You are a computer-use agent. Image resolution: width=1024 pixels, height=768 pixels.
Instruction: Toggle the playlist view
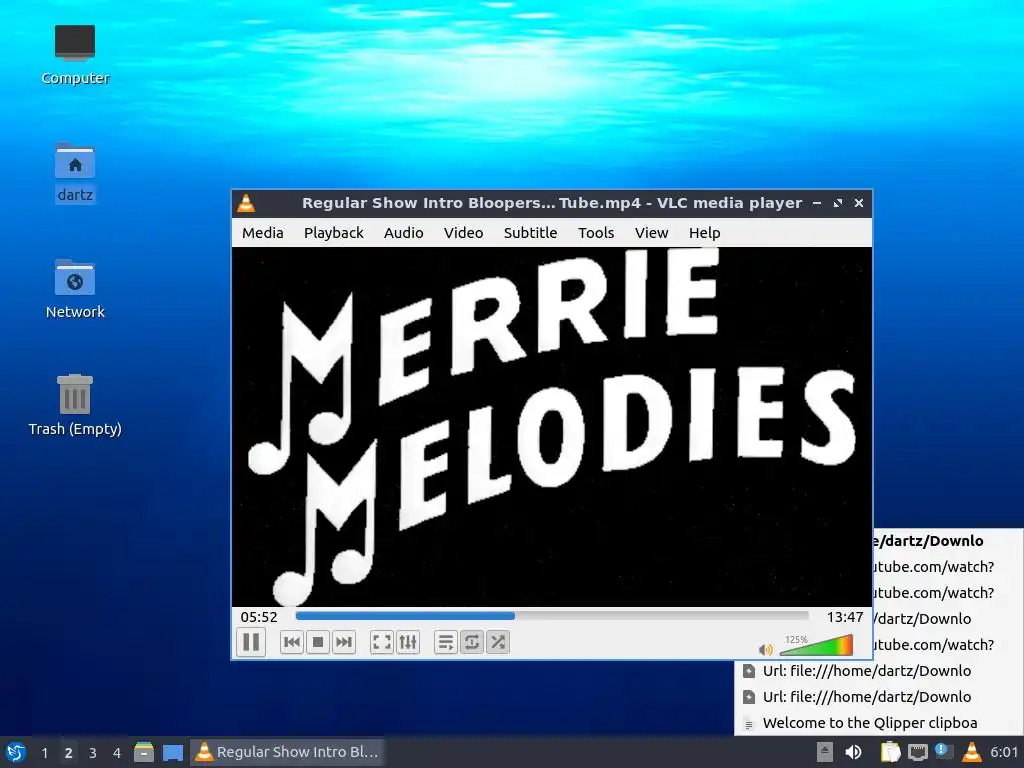pos(446,643)
